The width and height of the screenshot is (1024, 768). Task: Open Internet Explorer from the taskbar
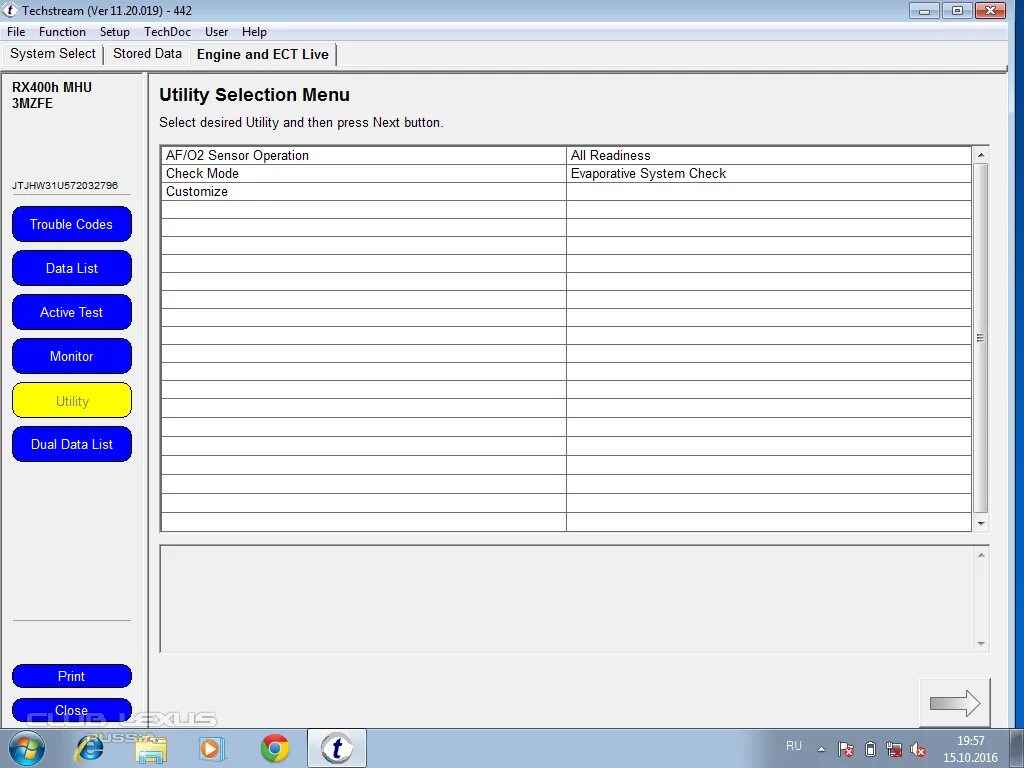pyautogui.click(x=89, y=748)
